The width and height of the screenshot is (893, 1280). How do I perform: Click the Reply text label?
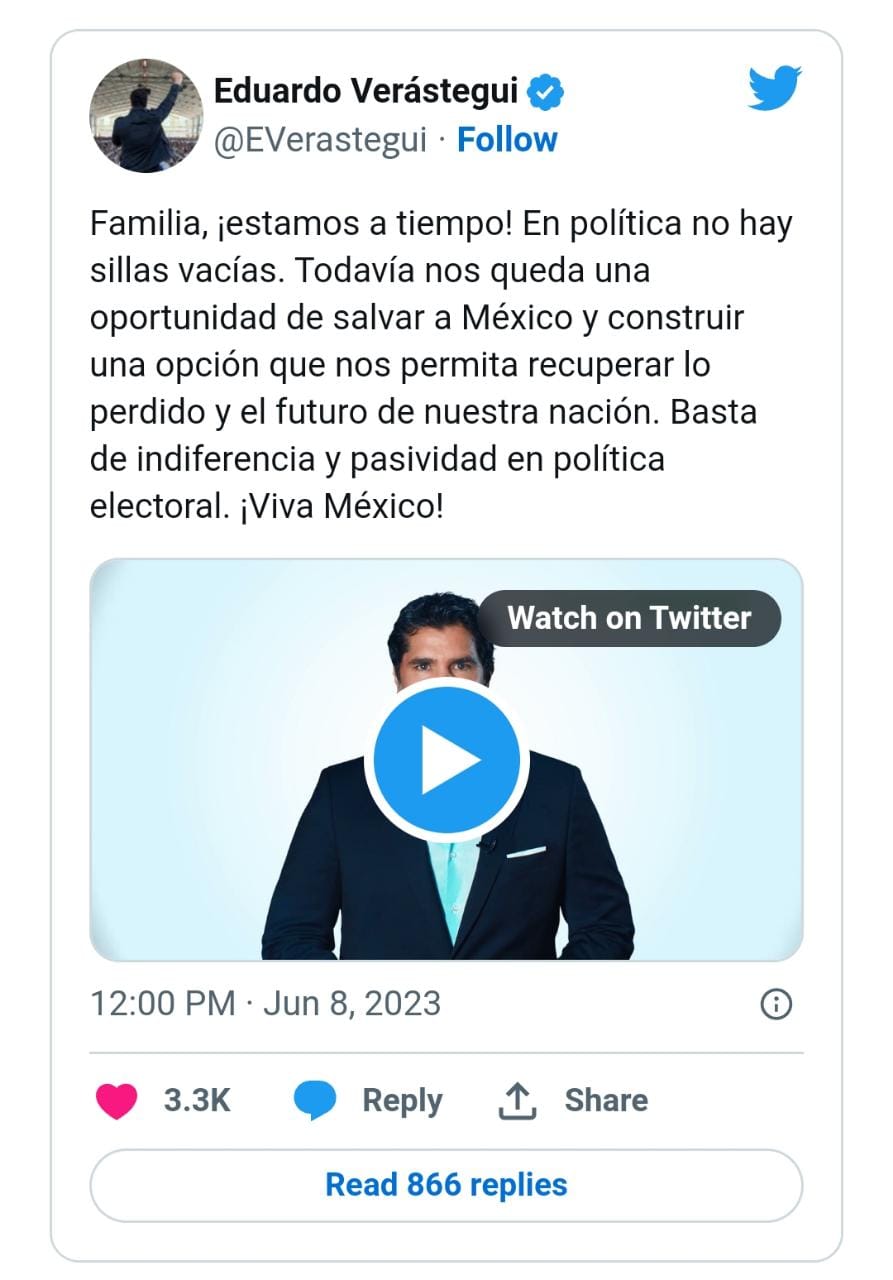(x=402, y=1100)
